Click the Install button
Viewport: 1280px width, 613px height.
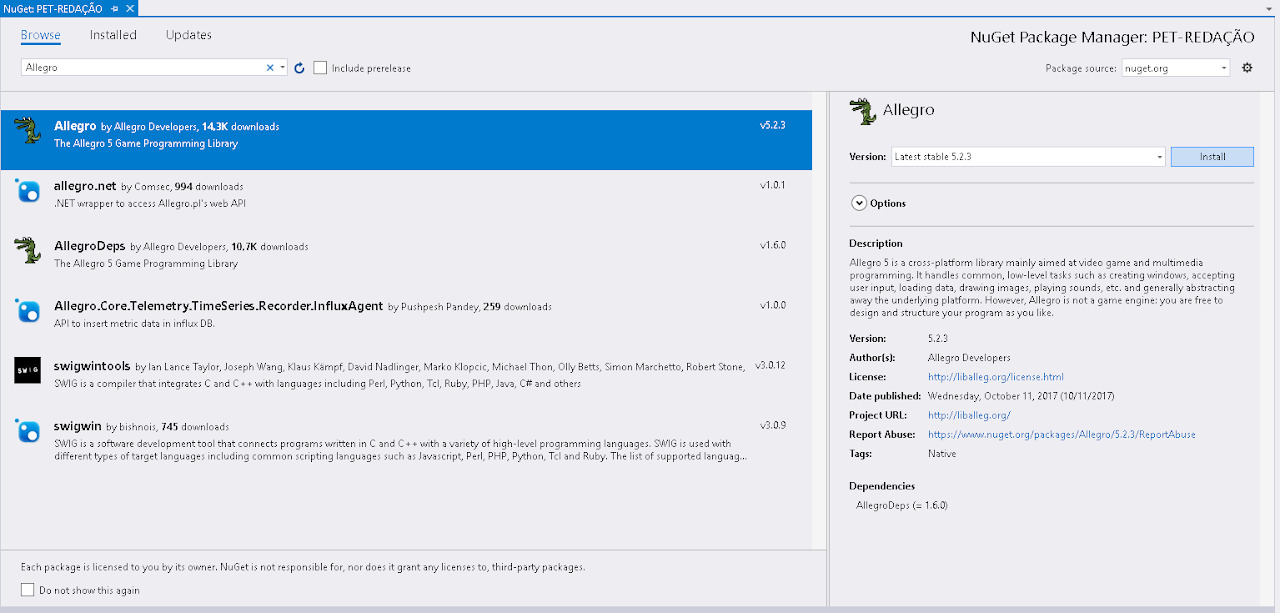1211,157
